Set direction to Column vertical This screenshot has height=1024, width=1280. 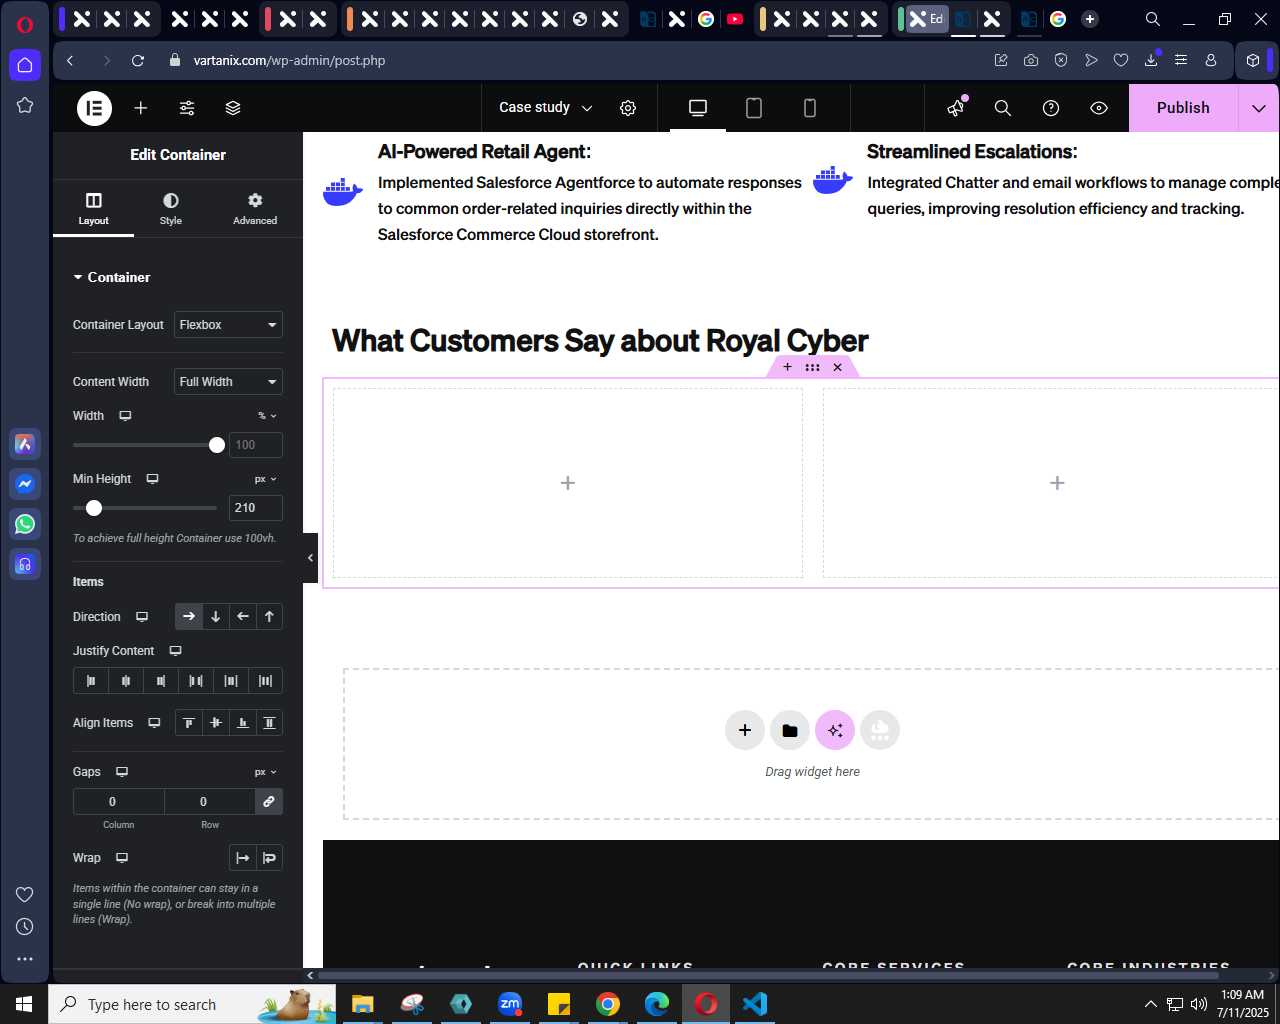[x=216, y=617]
